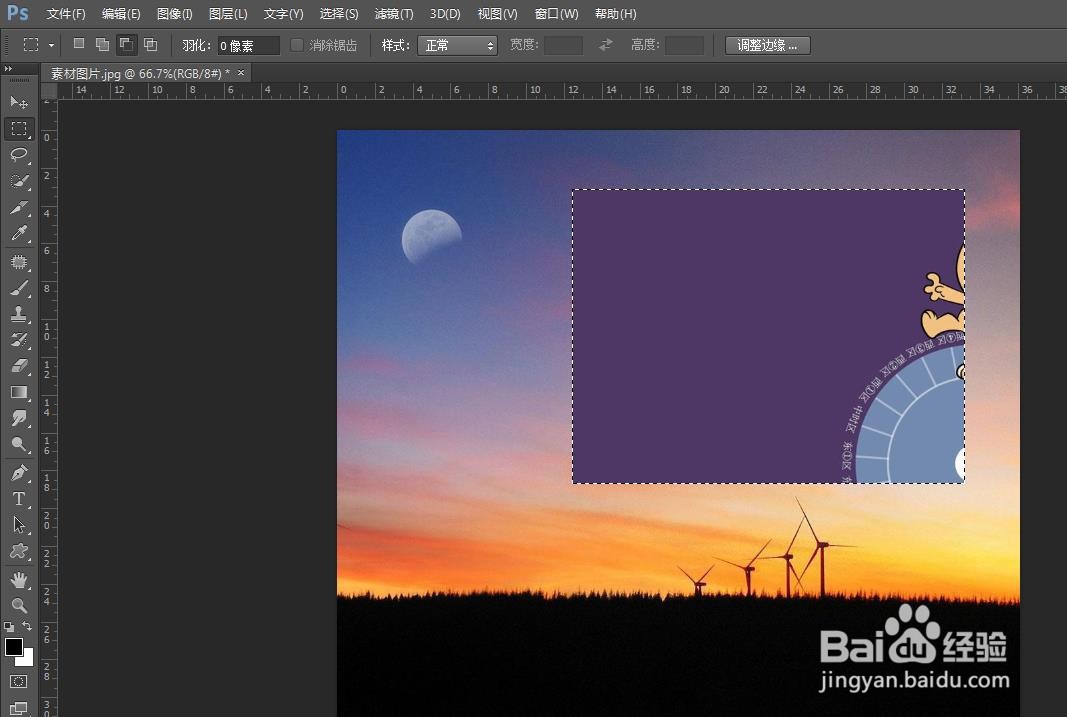The image size is (1067, 717).
Task: Expand the toolbar double-arrow
Action: pyautogui.click(x=8, y=69)
